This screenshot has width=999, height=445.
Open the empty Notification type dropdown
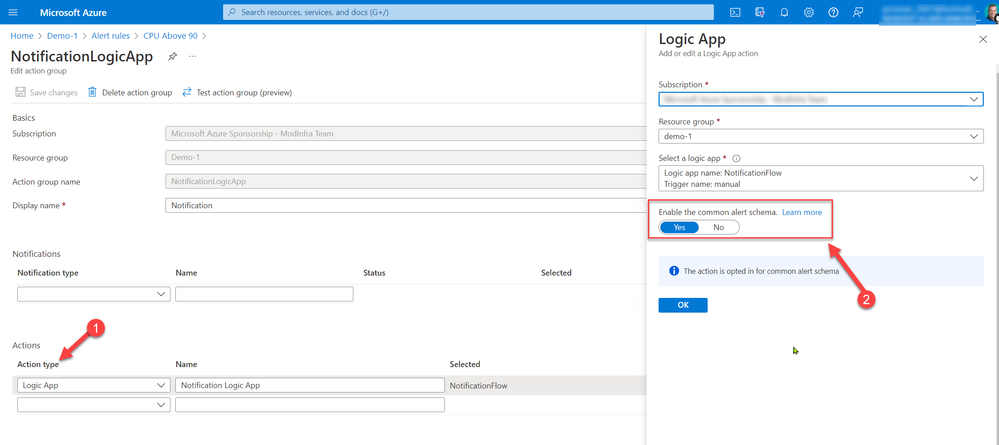94,294
